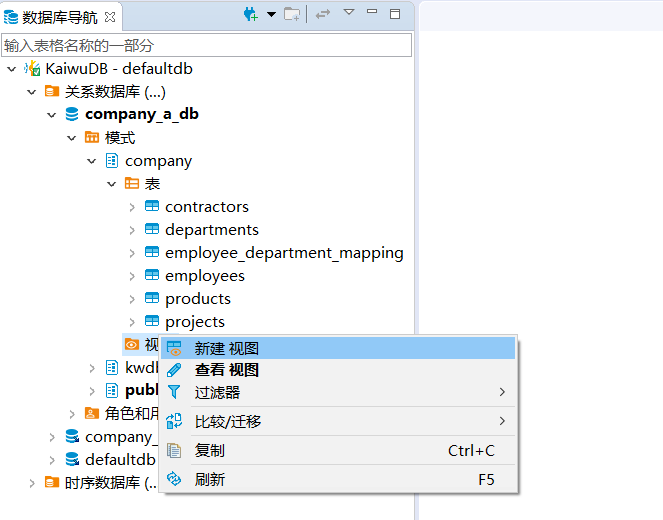Expand the employees table node
Viewport: 663px width, 520px height.
(132, 276)
